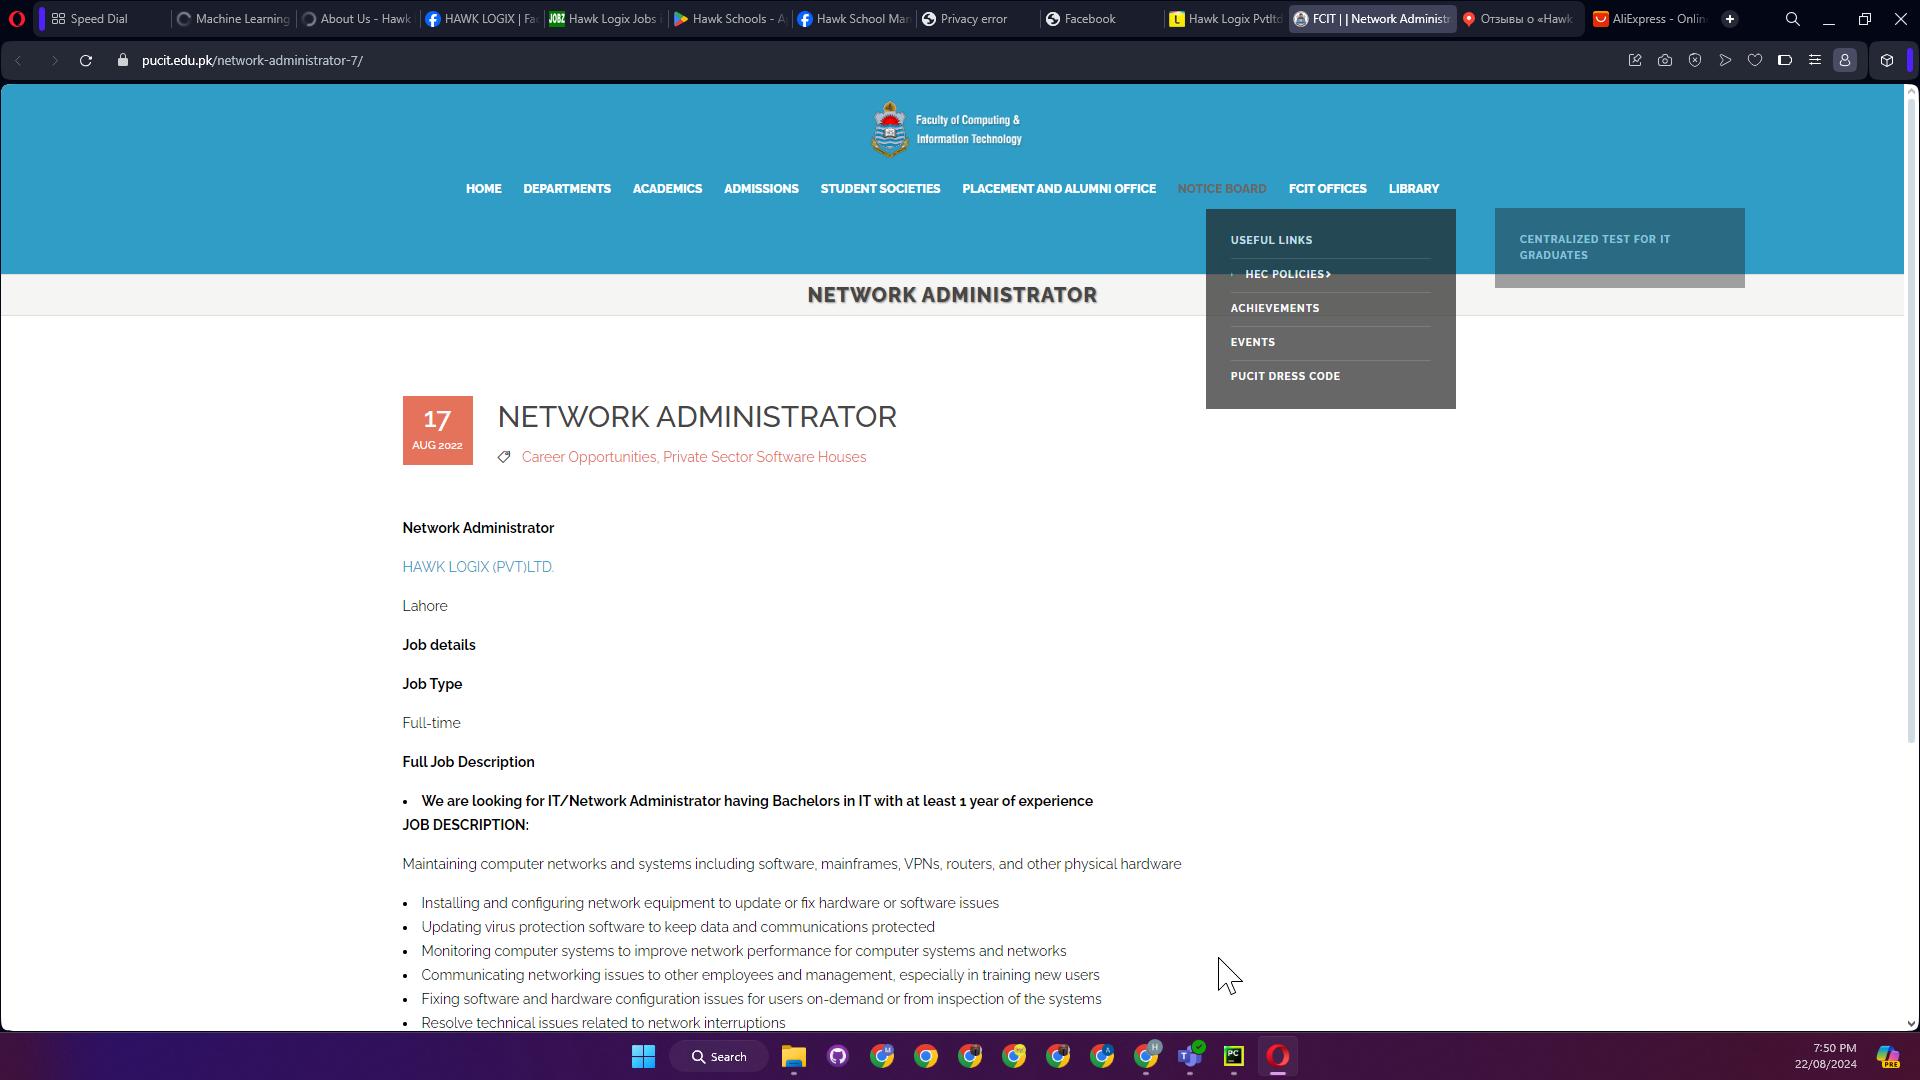Screen dimensions: 1920x1080
Task: Open File Explorer from taskbar
Action: click(x=794, y=1056)
